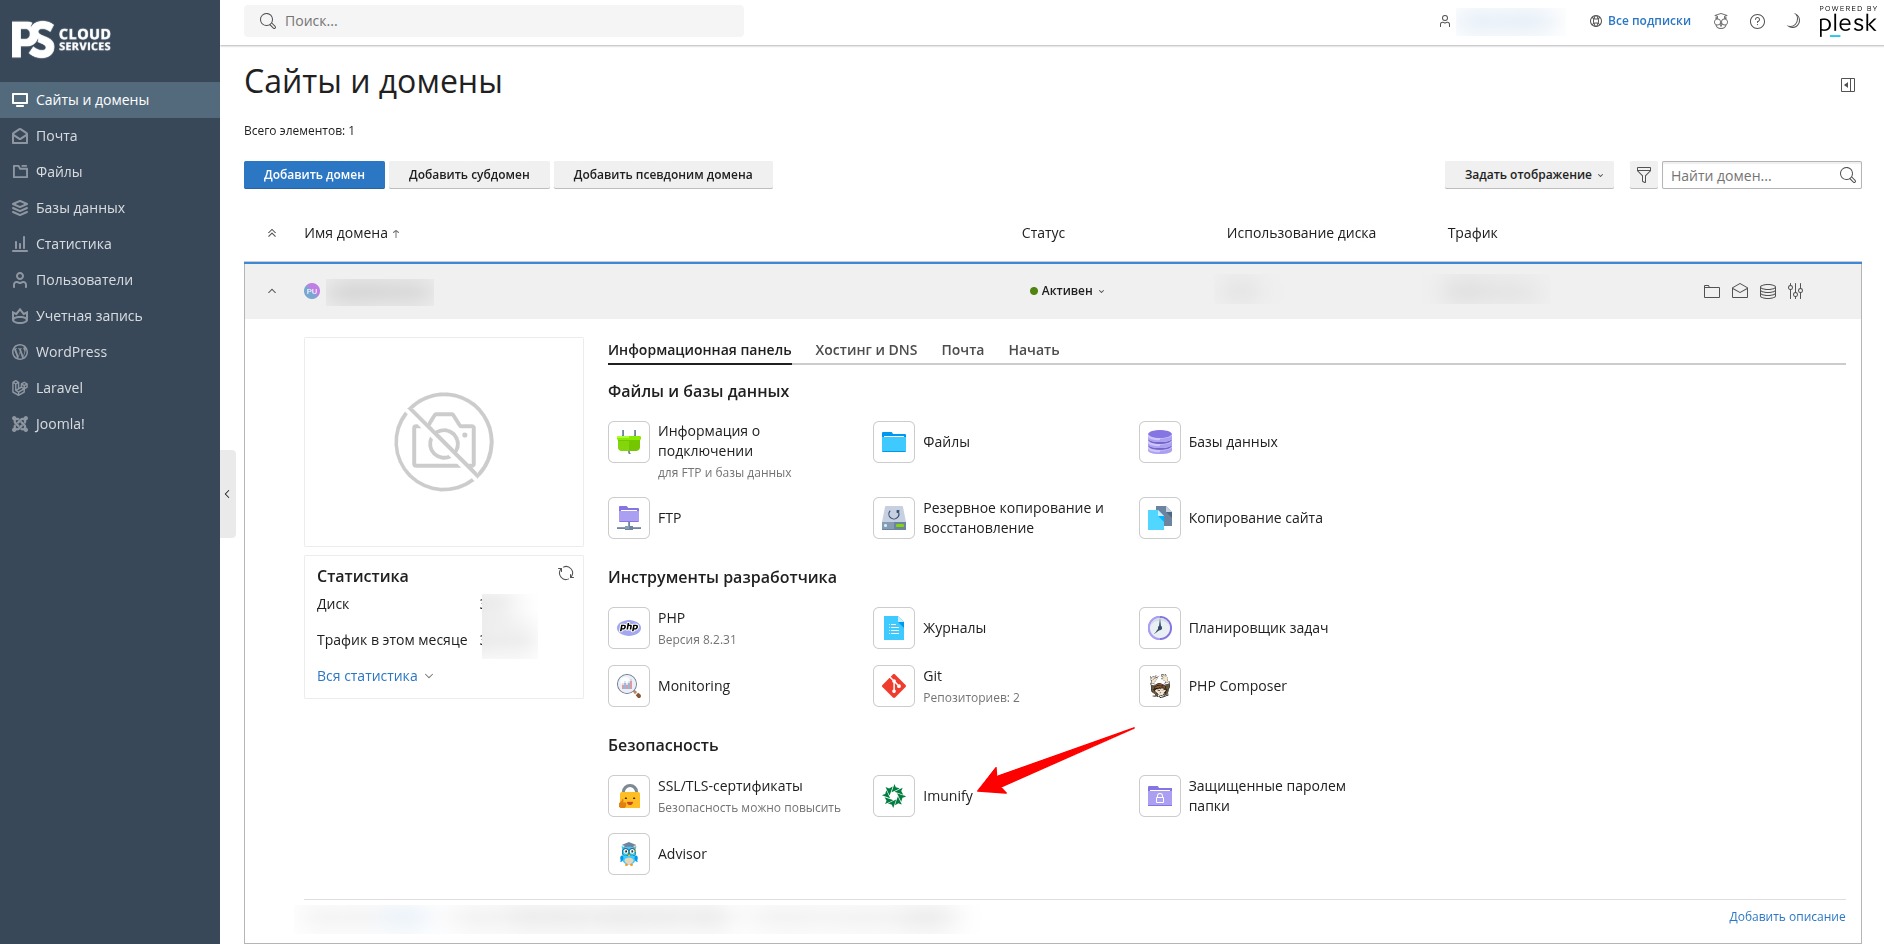Open Joomla! in the sidebar

click(110, 424)
